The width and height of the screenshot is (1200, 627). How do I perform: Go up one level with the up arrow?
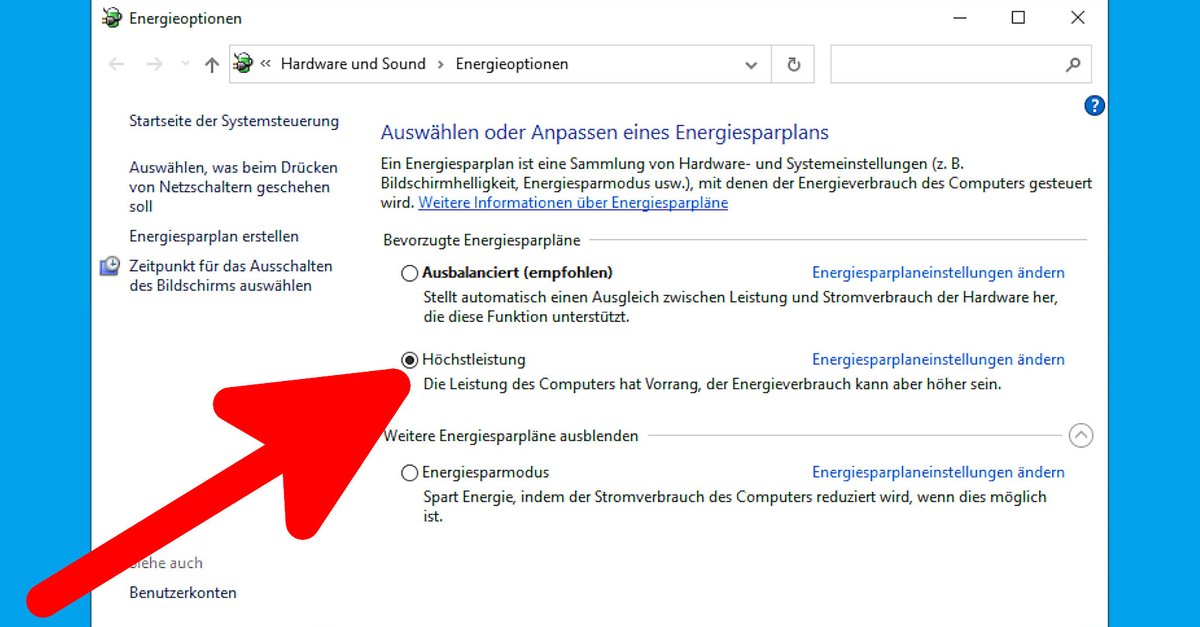pyautogui.click(x=211, y=63)
